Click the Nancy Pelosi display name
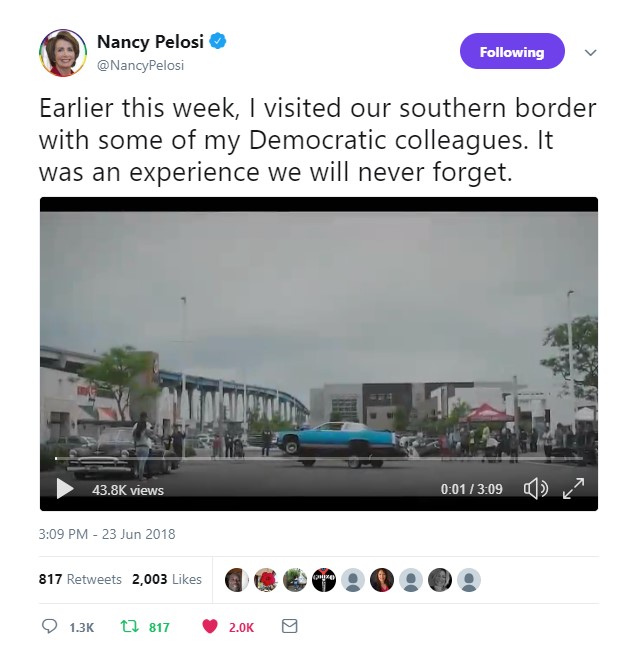The height and width of the screenshot is (651, 637). point(150,42)
